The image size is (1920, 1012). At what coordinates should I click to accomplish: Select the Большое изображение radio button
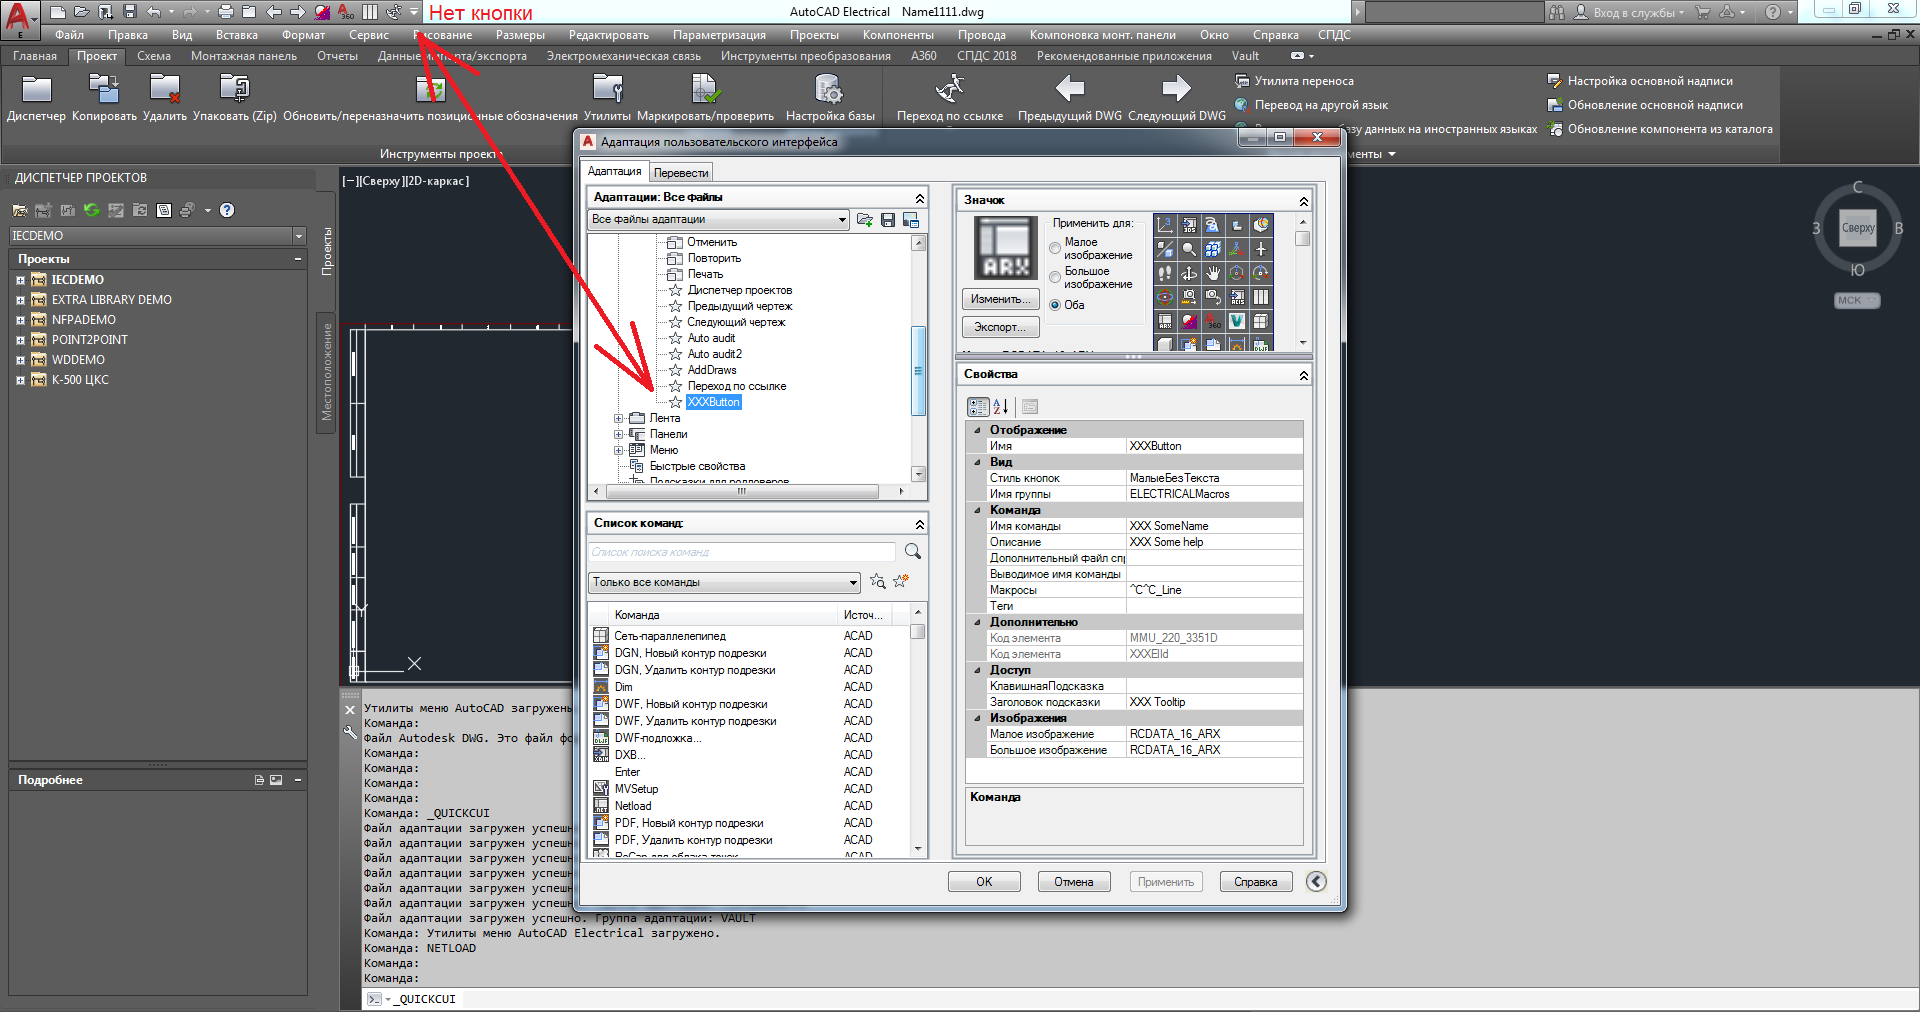pos(1055,277)
